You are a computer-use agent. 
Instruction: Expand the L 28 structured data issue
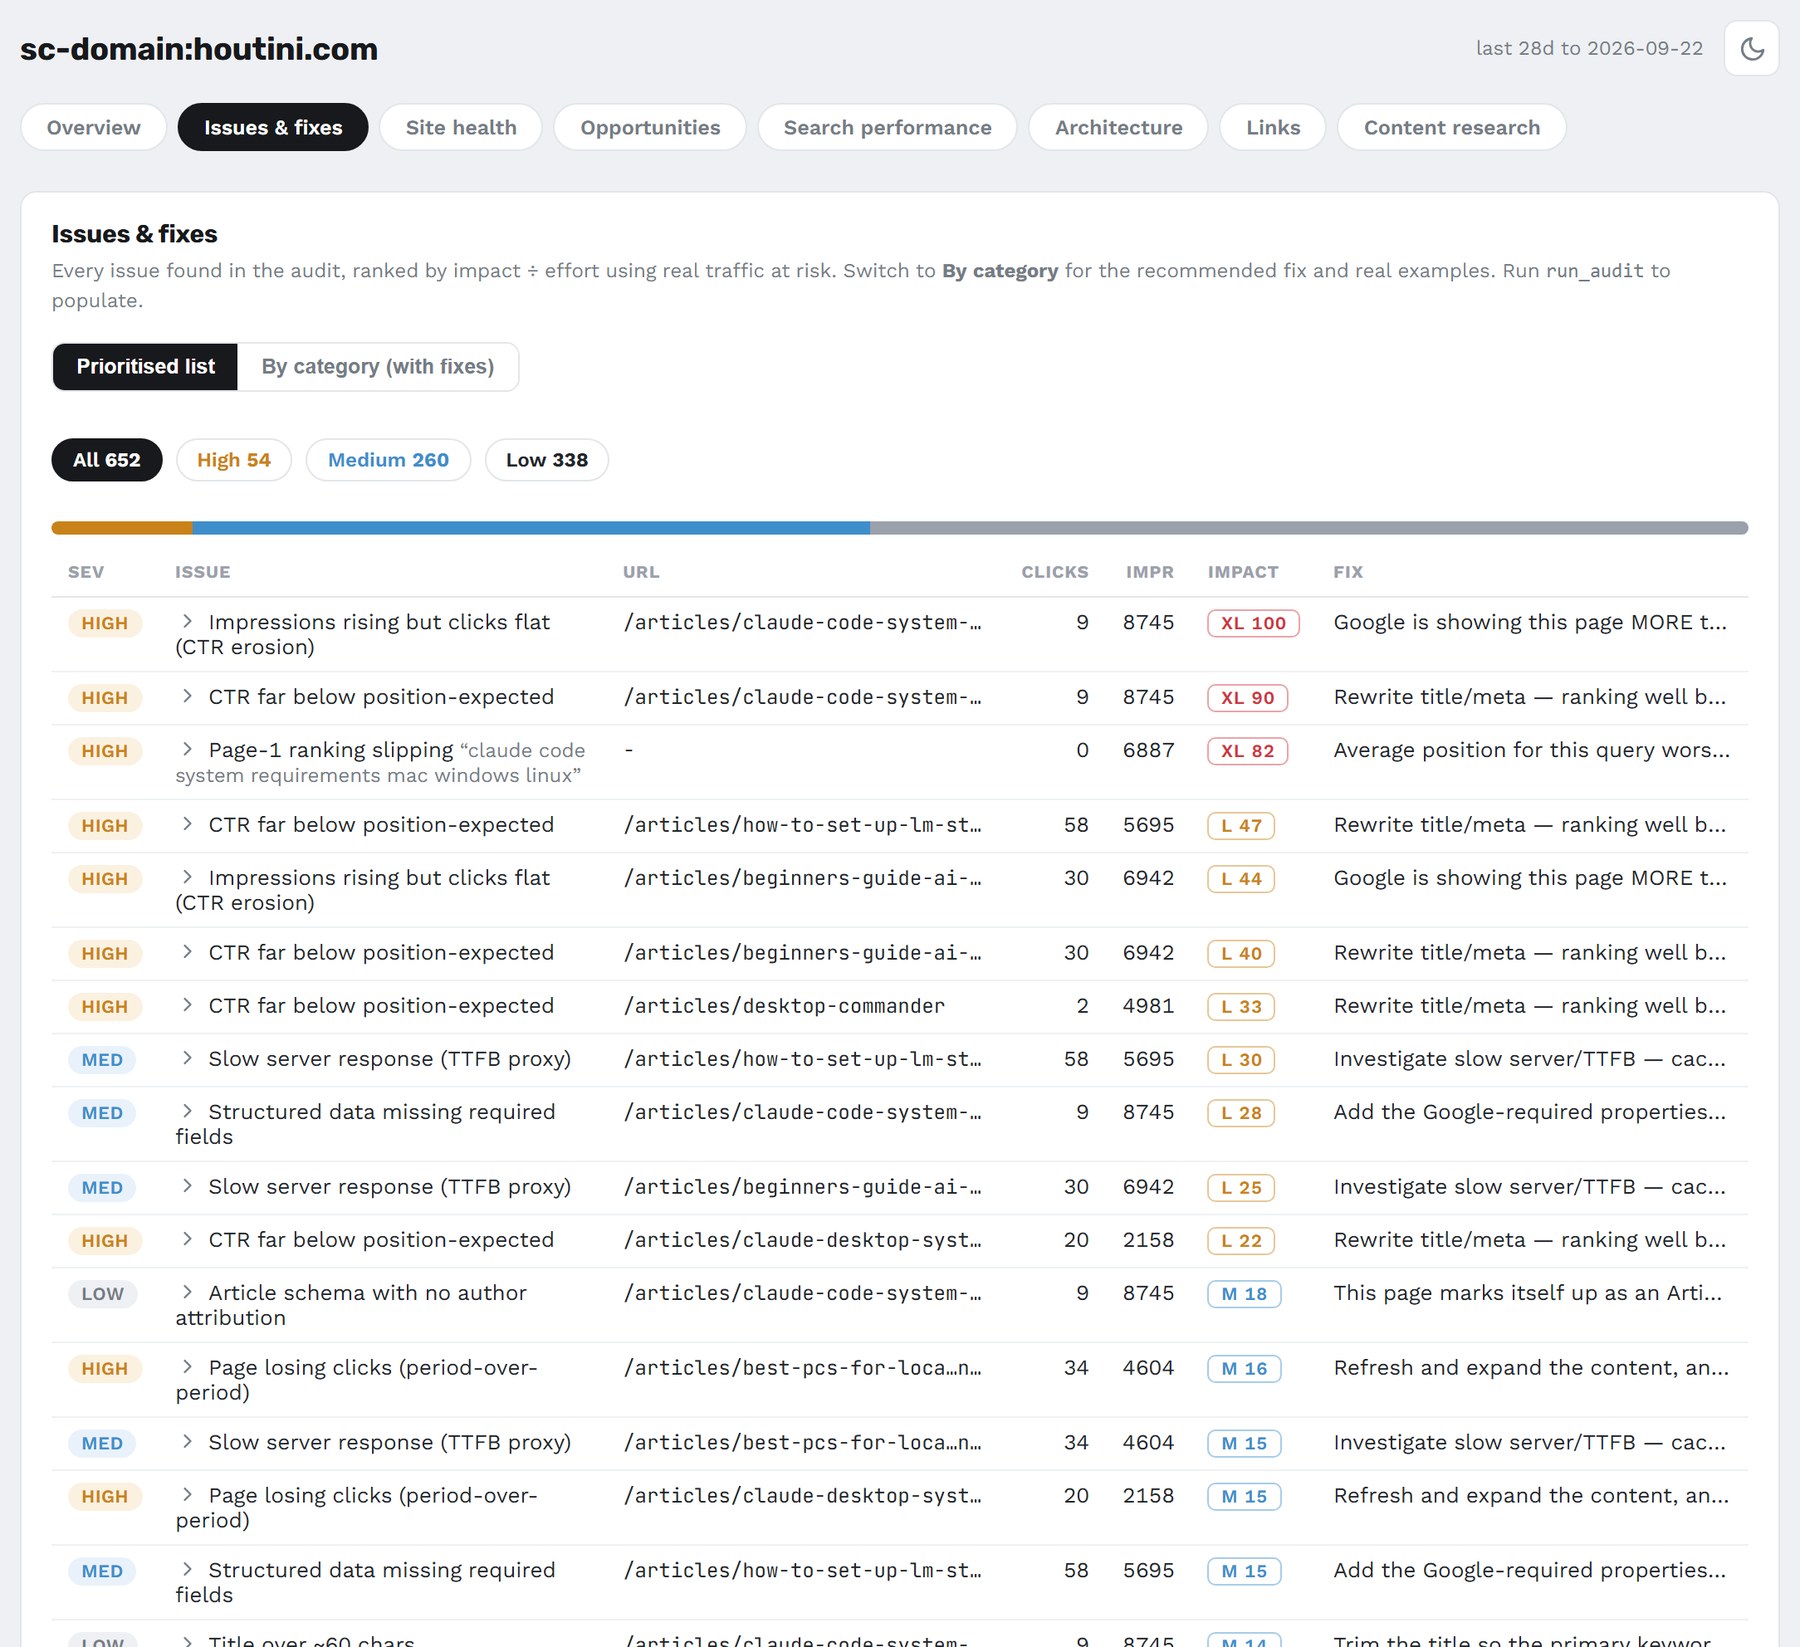coord(187,1112)
